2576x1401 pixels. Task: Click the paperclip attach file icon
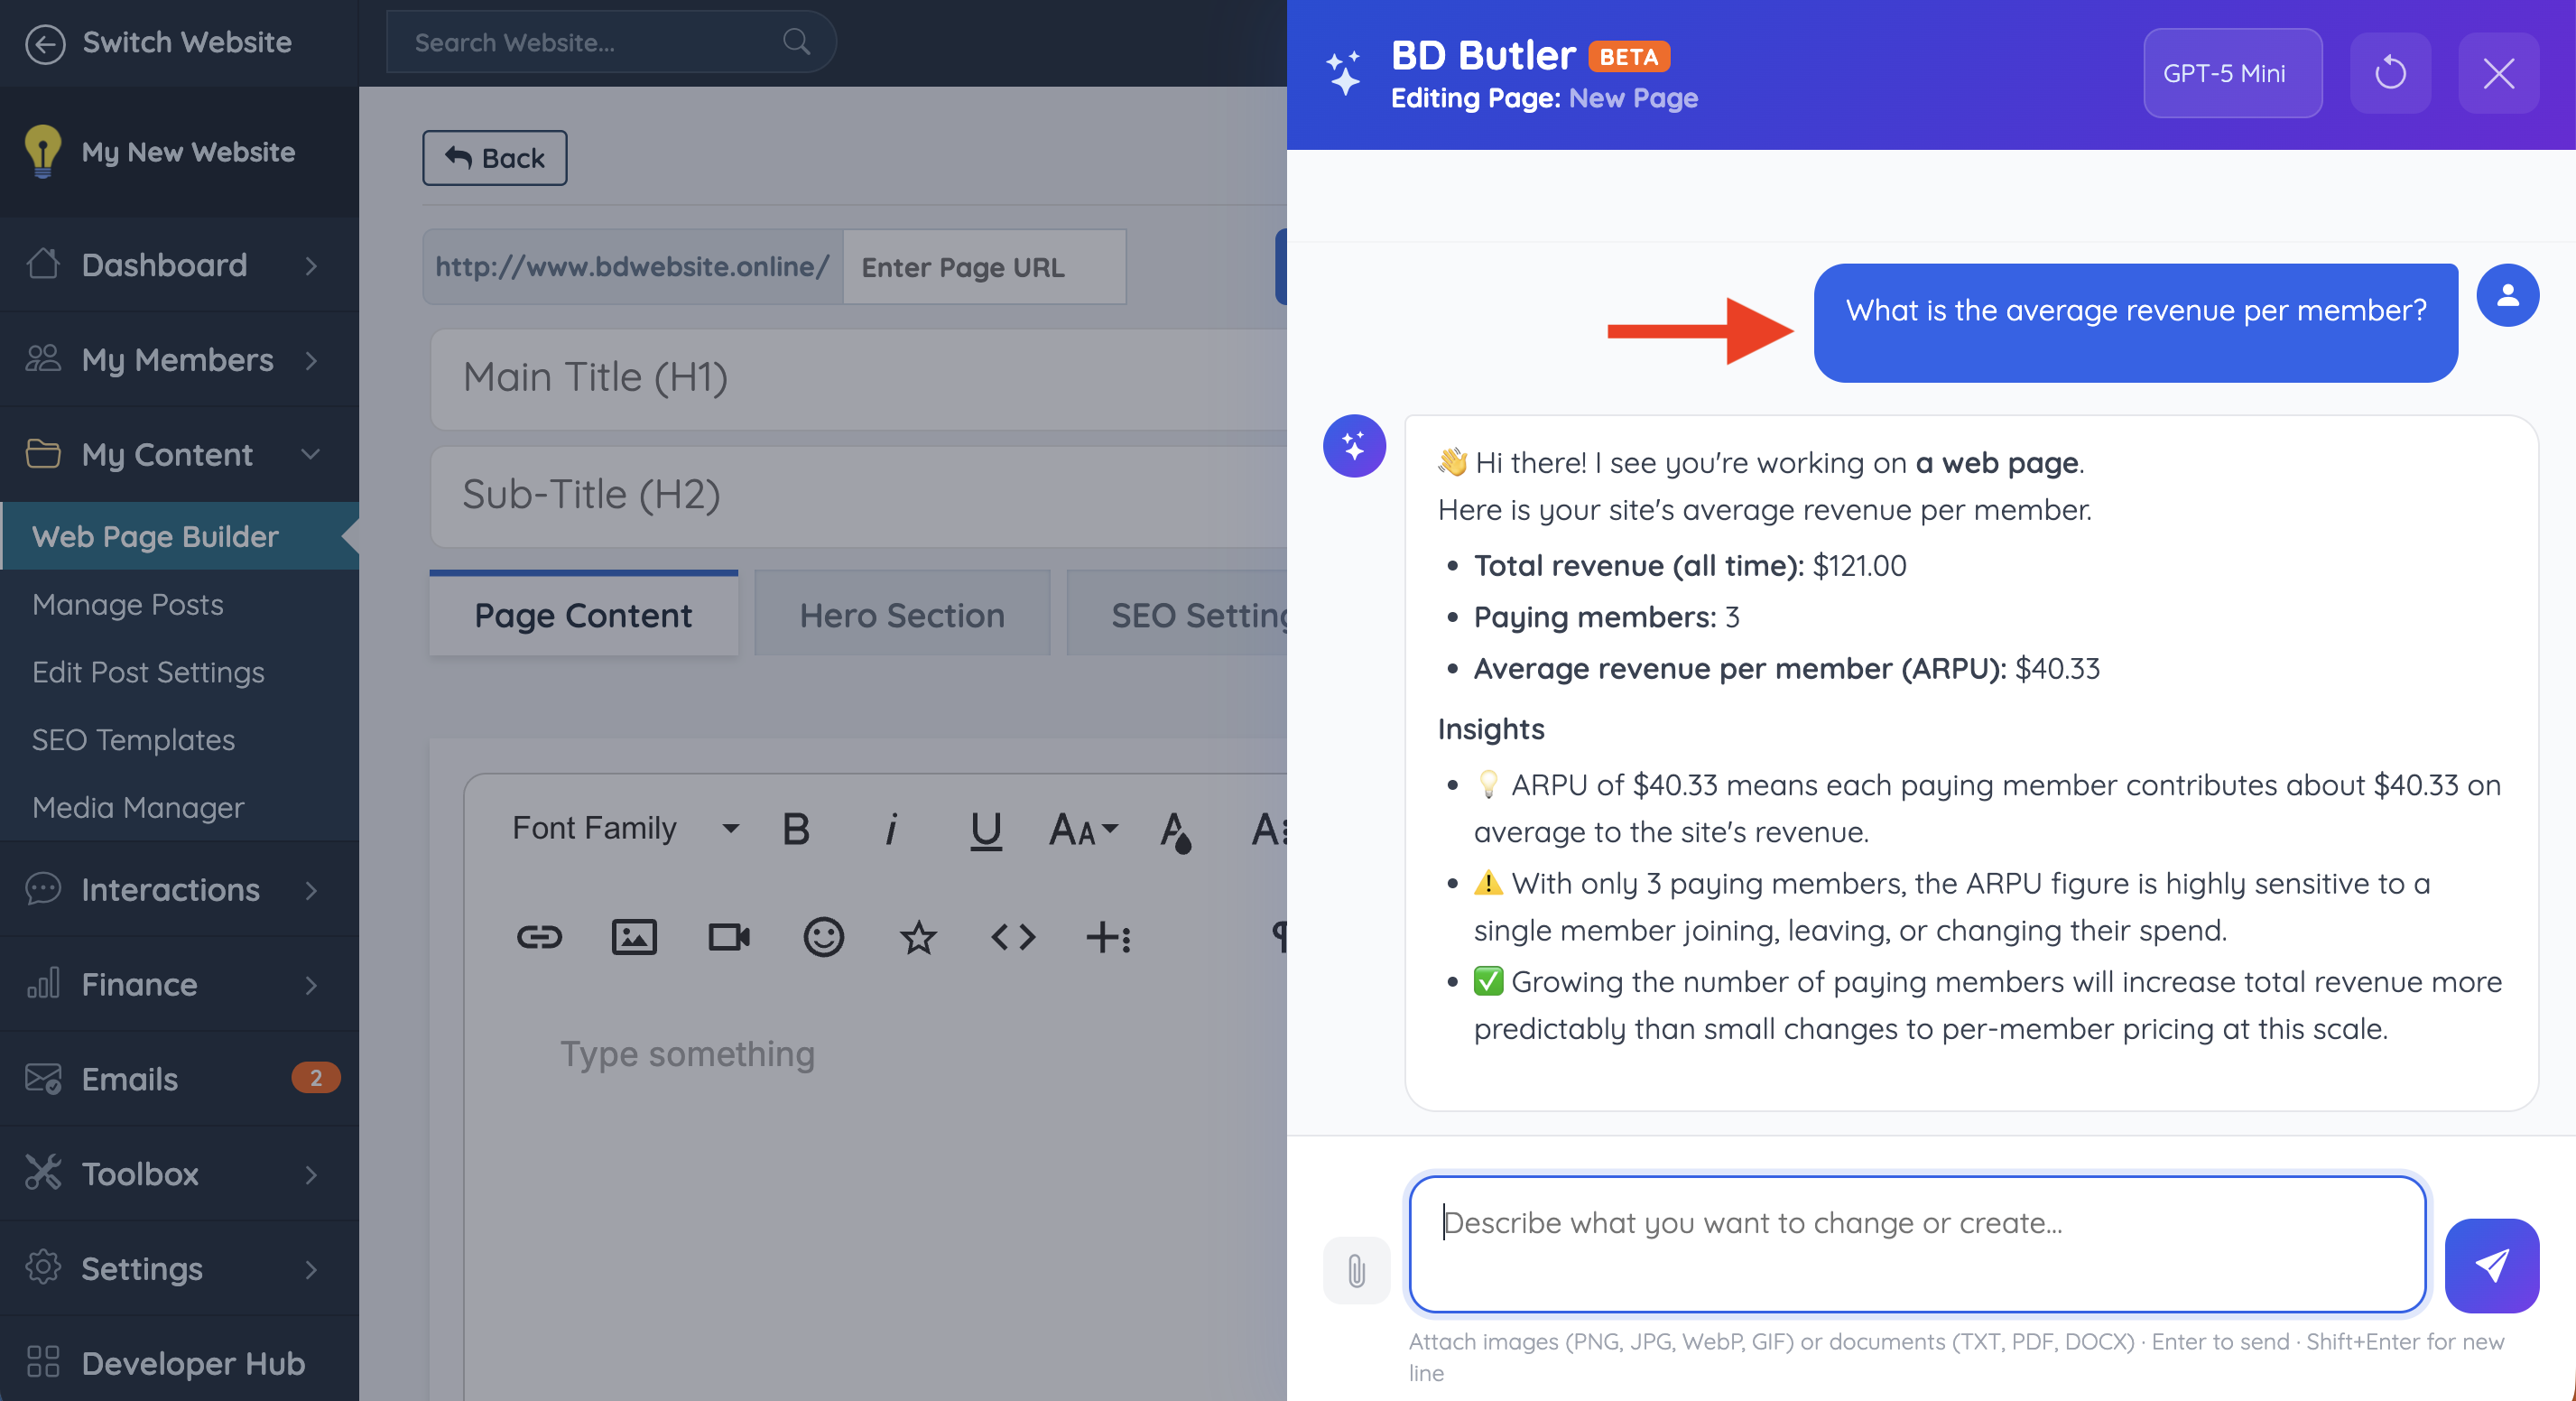(x=1356, y=1270)
